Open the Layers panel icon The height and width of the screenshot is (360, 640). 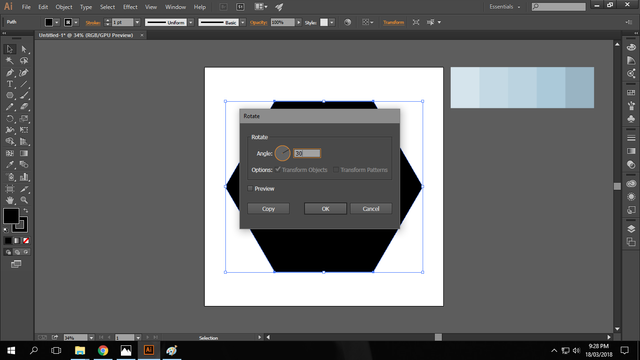(631, 229)
